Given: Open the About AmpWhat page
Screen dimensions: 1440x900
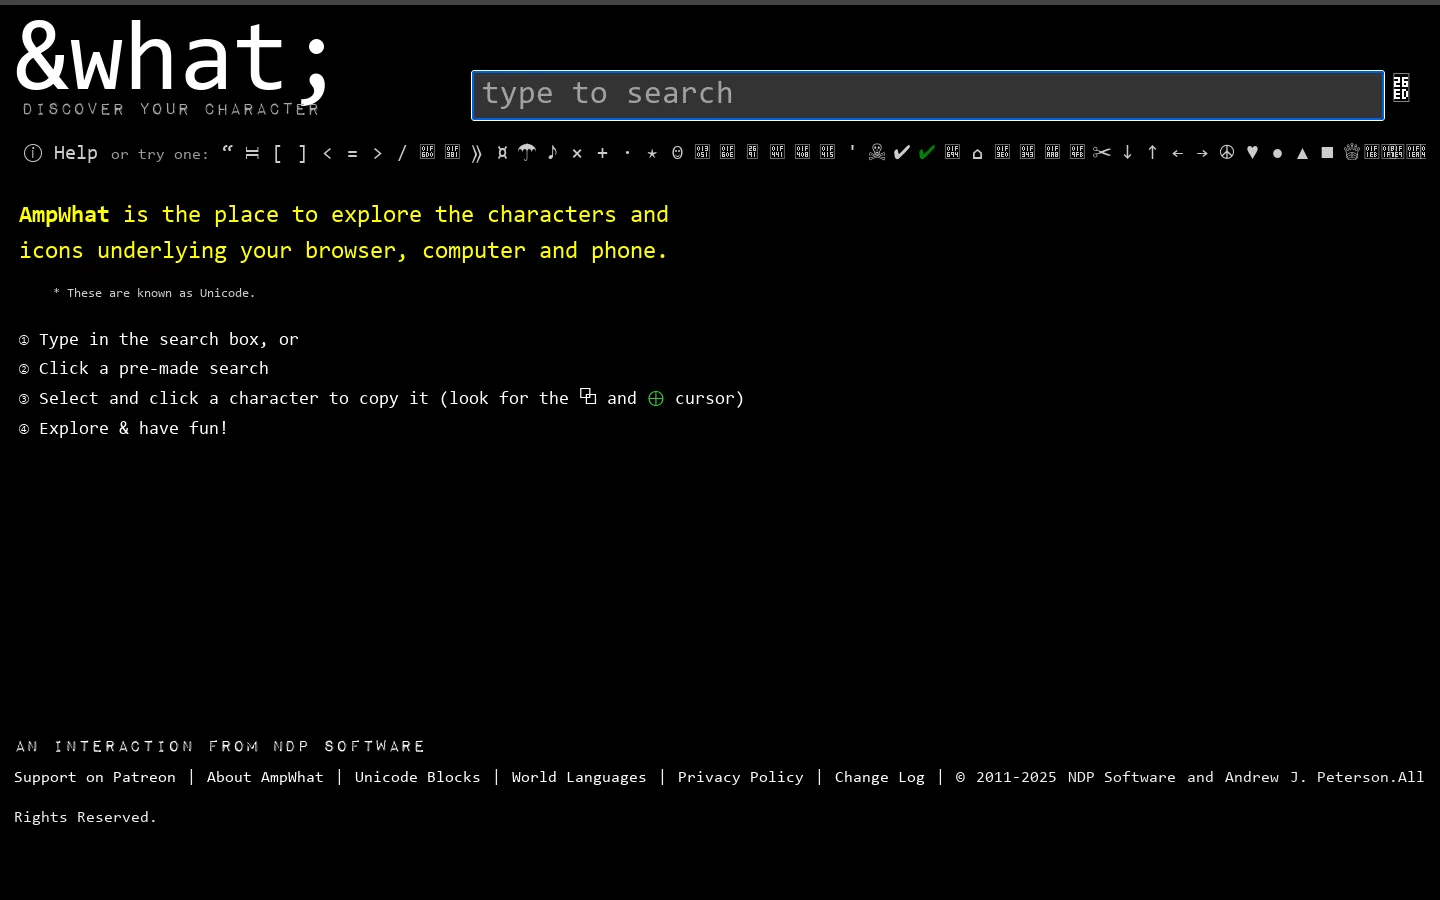Looking at the screenshot, I should (265, 777).
